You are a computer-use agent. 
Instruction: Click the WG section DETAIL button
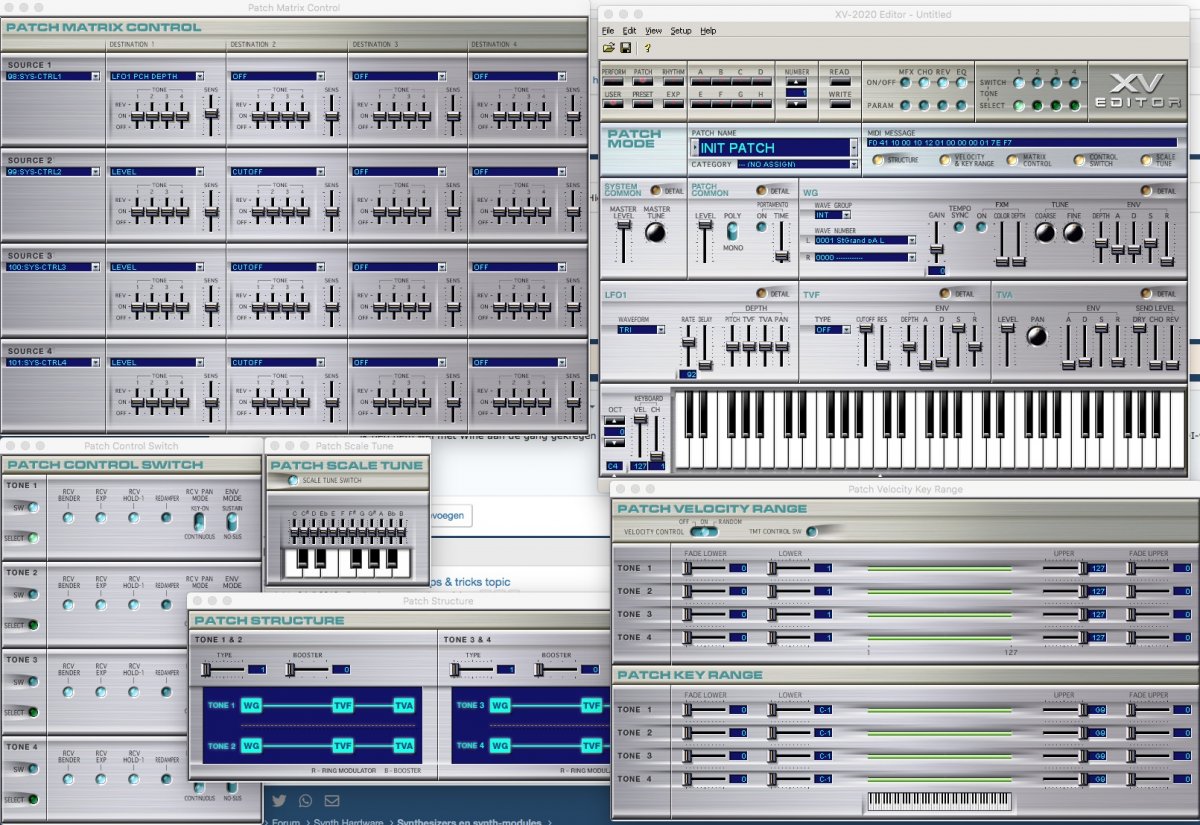click(1146, 190)
